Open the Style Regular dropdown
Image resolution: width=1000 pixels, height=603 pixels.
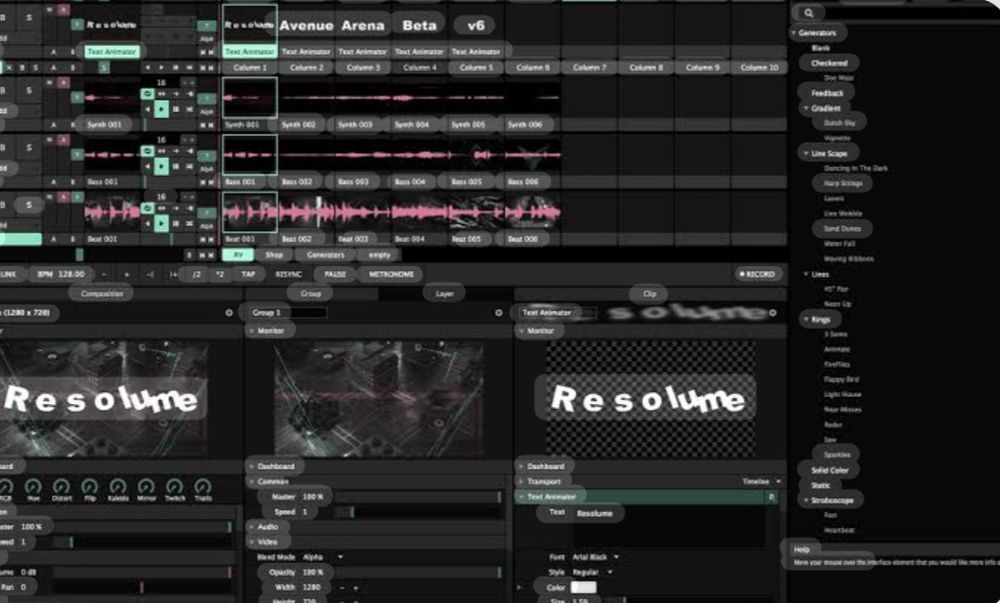[592, 572]
